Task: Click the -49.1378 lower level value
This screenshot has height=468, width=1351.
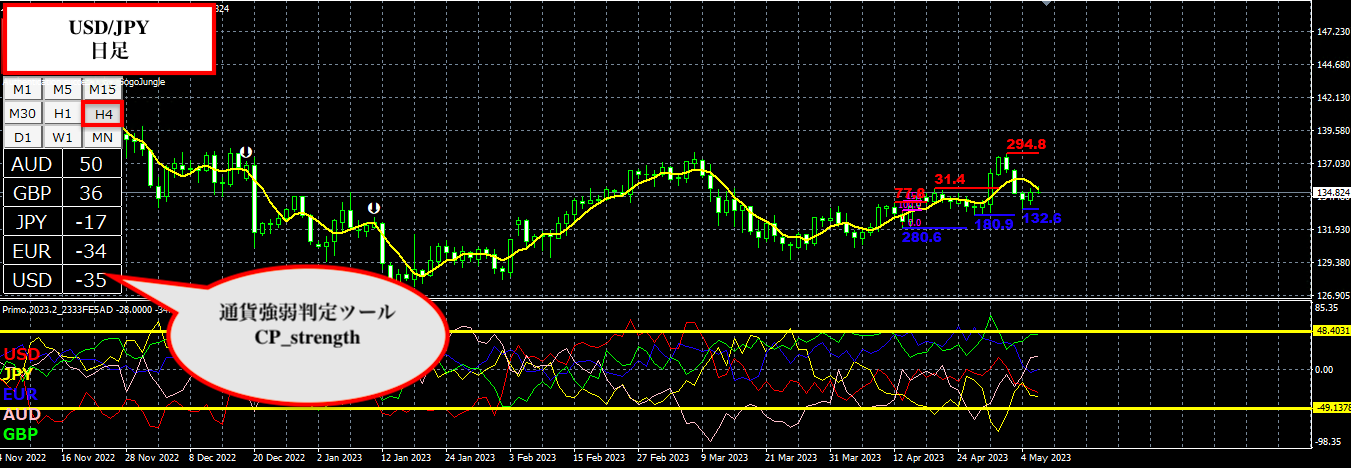Action: click(1330, 407)
